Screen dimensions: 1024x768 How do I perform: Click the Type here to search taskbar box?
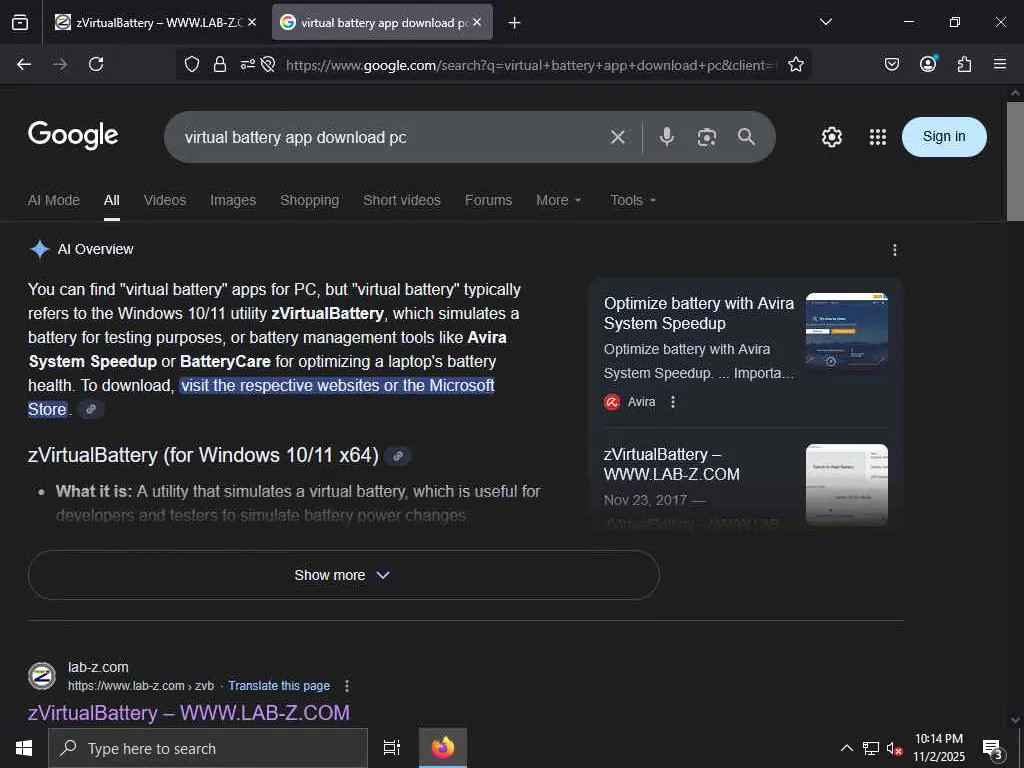coord(208,748)
